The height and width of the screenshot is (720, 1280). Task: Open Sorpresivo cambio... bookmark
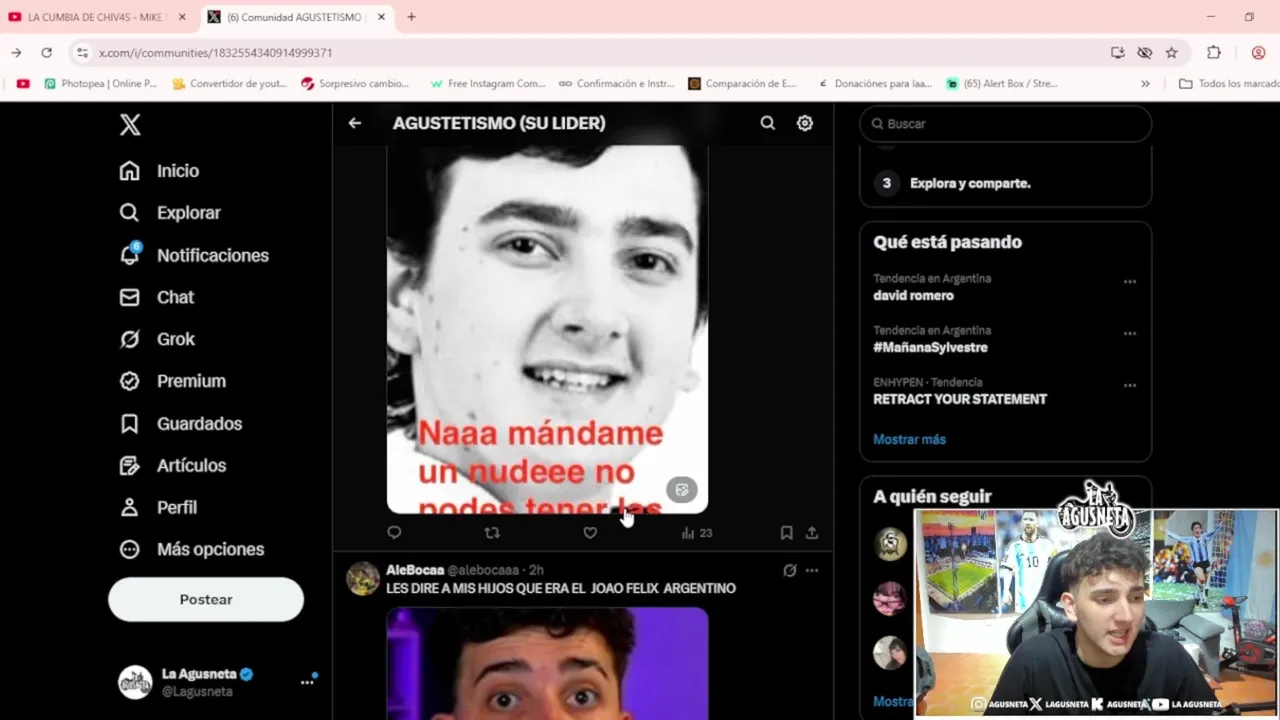coord(355,84)
